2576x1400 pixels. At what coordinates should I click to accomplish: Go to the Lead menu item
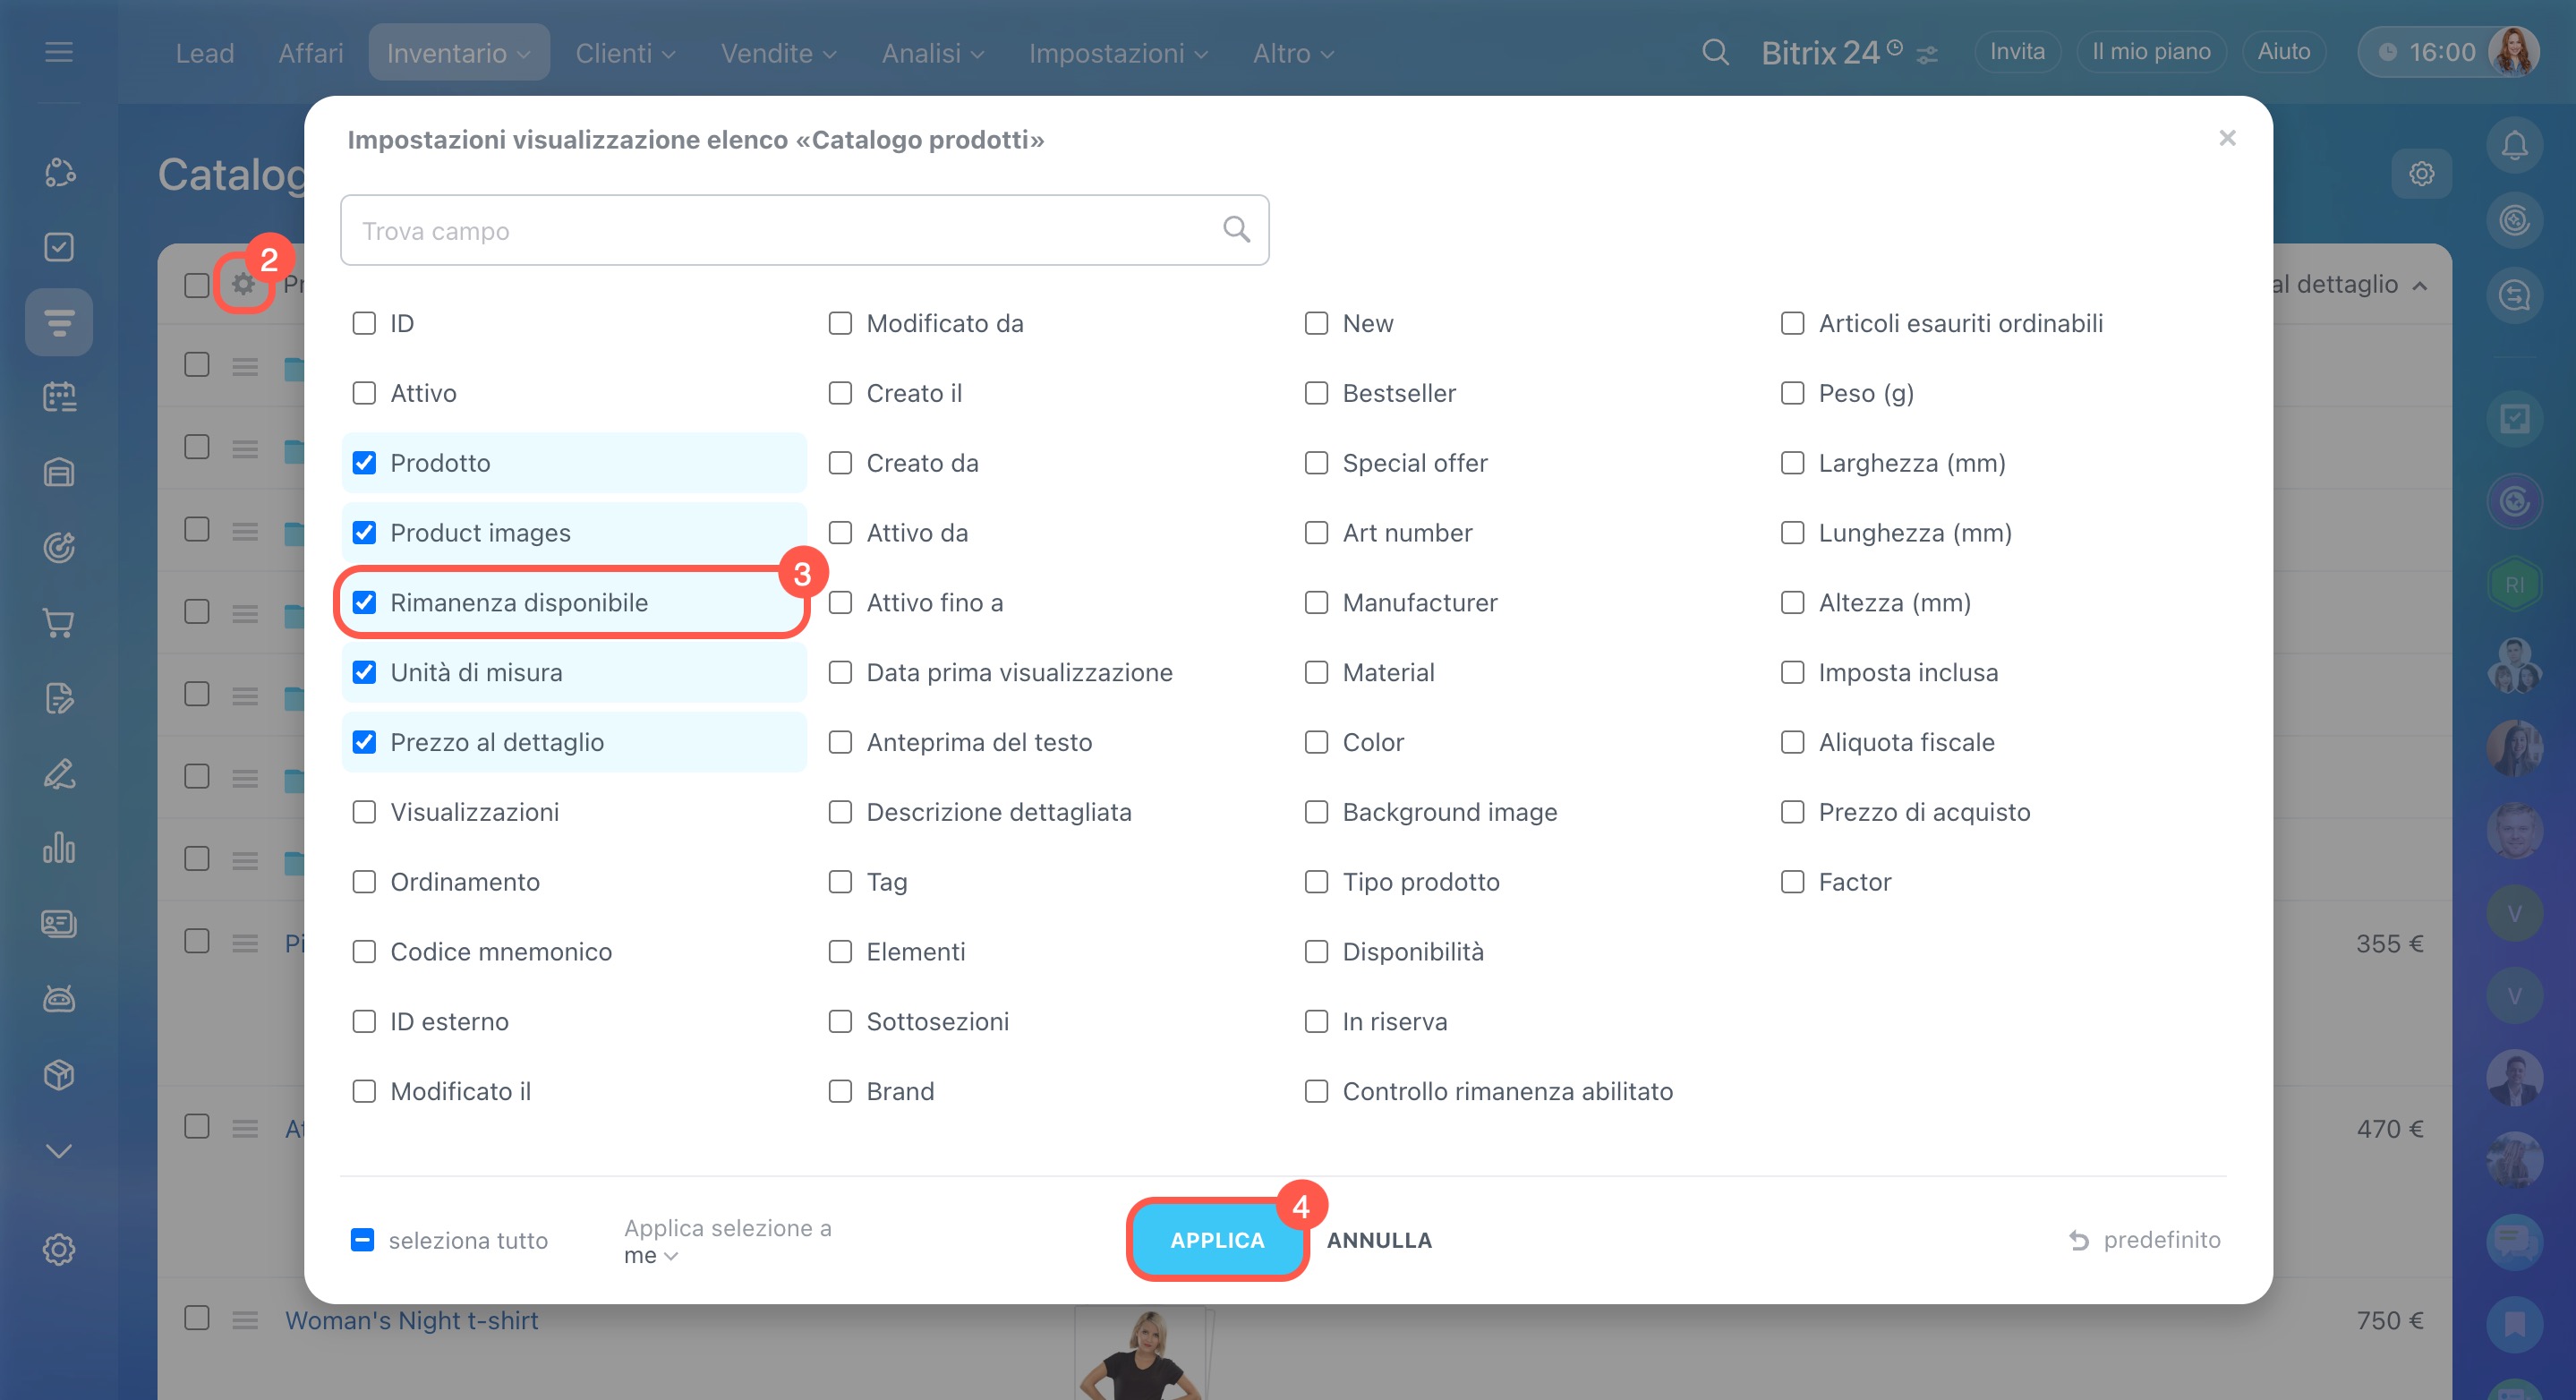204,53
